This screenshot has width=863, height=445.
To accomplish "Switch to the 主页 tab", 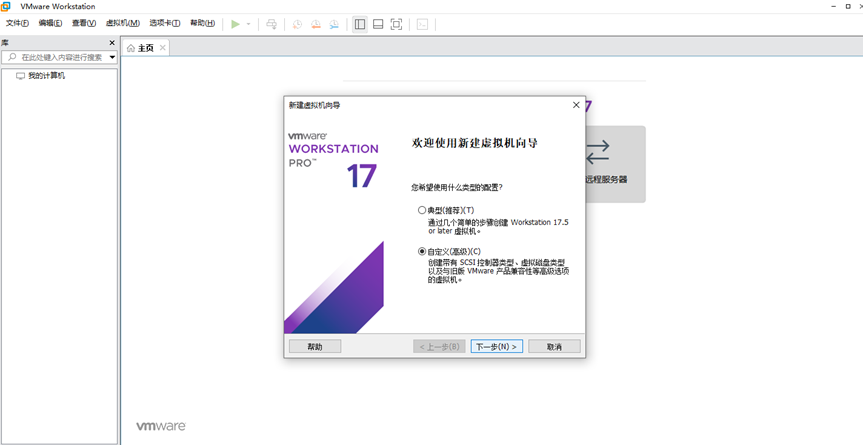I will (146, 48).
